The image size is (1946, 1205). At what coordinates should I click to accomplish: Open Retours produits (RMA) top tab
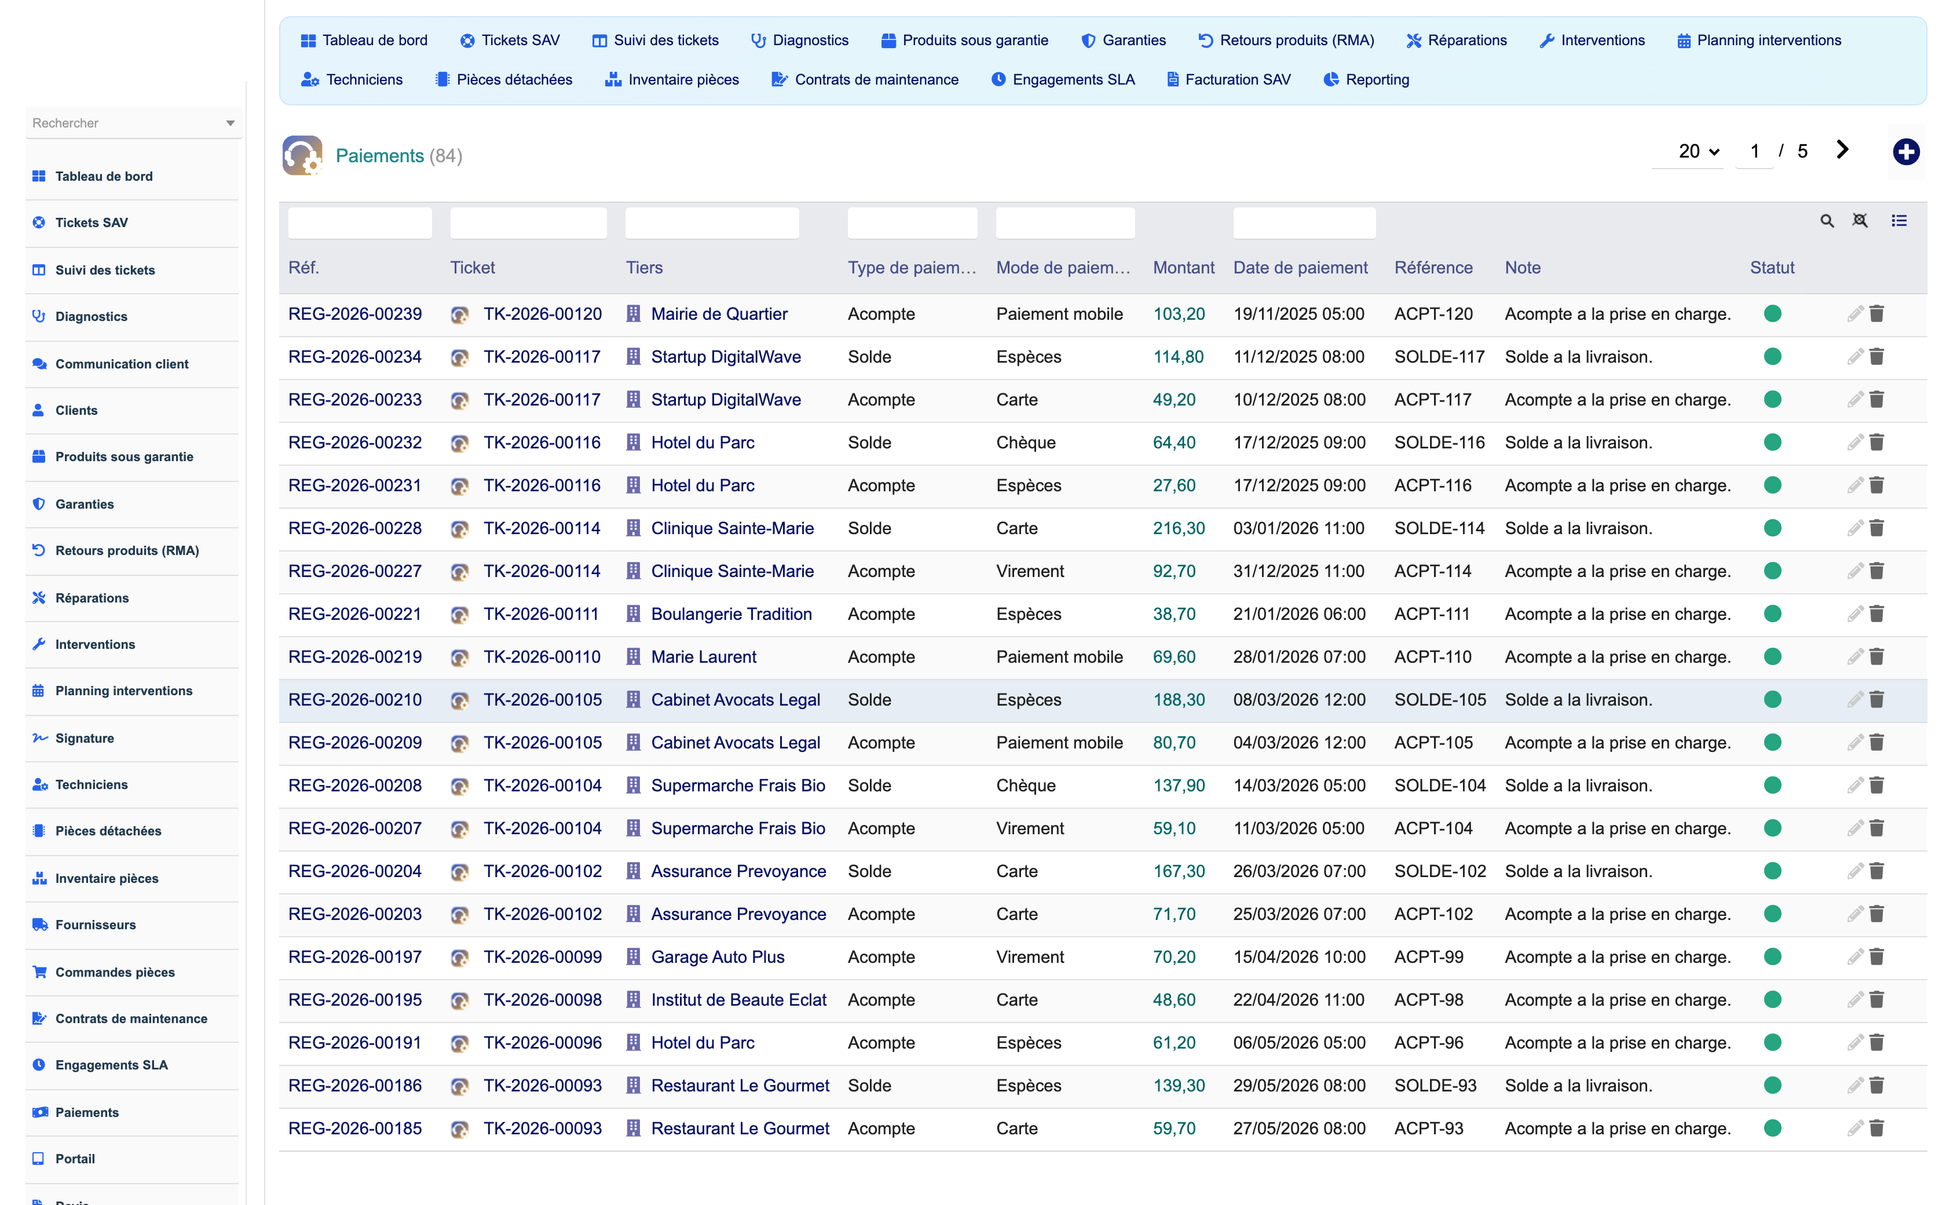point(1286,40)
